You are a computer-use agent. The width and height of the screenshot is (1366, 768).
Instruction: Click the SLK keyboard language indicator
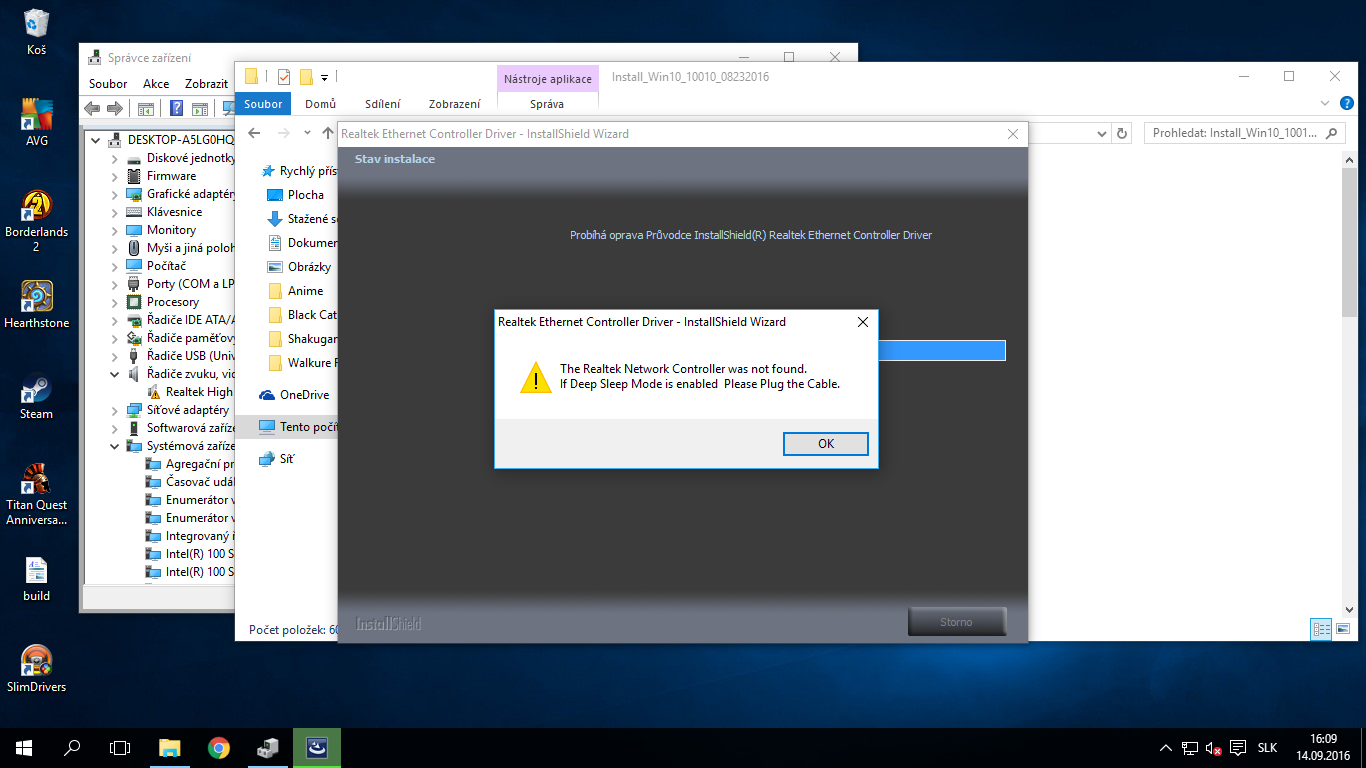[1267, 748]
